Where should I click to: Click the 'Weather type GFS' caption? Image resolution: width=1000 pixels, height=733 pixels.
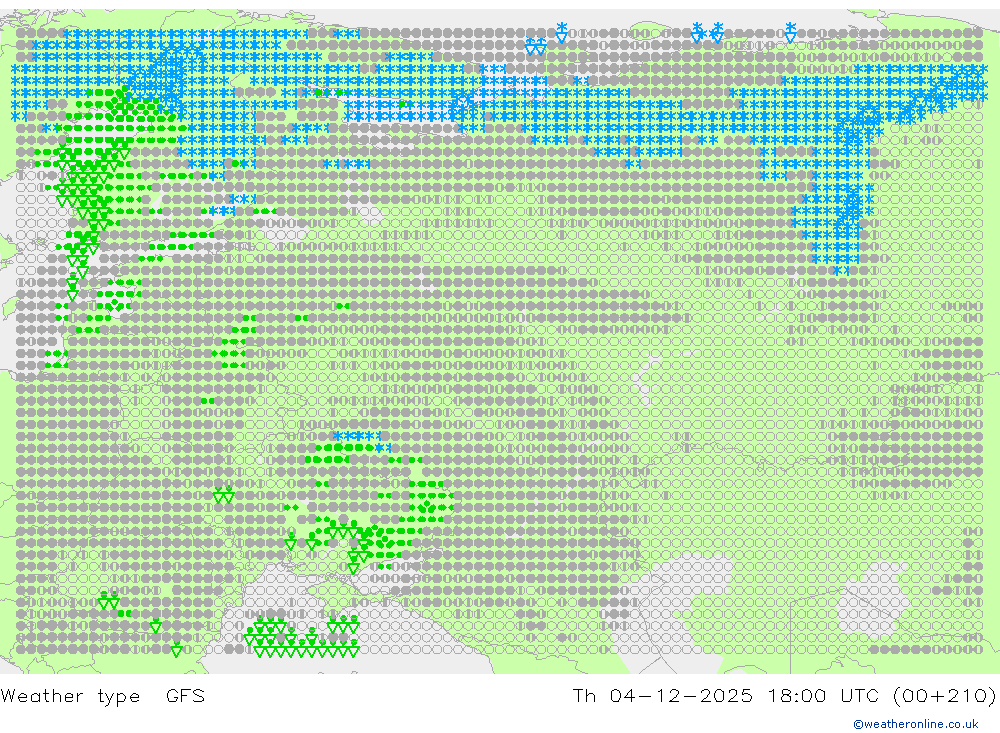(x=103, y=695)
